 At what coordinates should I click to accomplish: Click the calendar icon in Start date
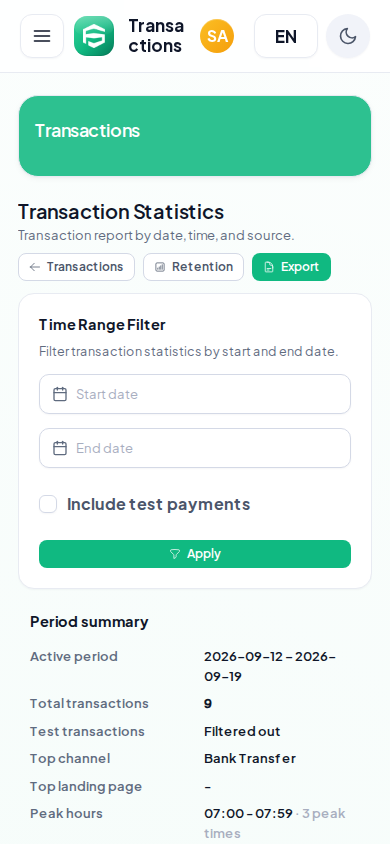[60, 394]
